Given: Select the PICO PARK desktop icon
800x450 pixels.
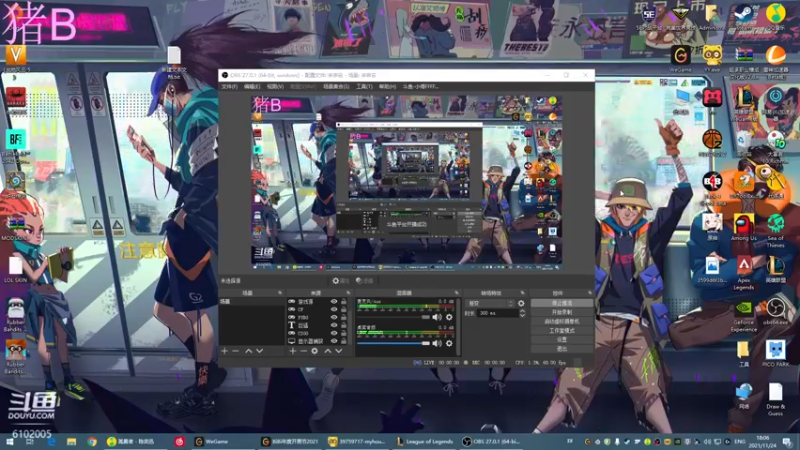Looking at the screenshot, I should point(776,354).
